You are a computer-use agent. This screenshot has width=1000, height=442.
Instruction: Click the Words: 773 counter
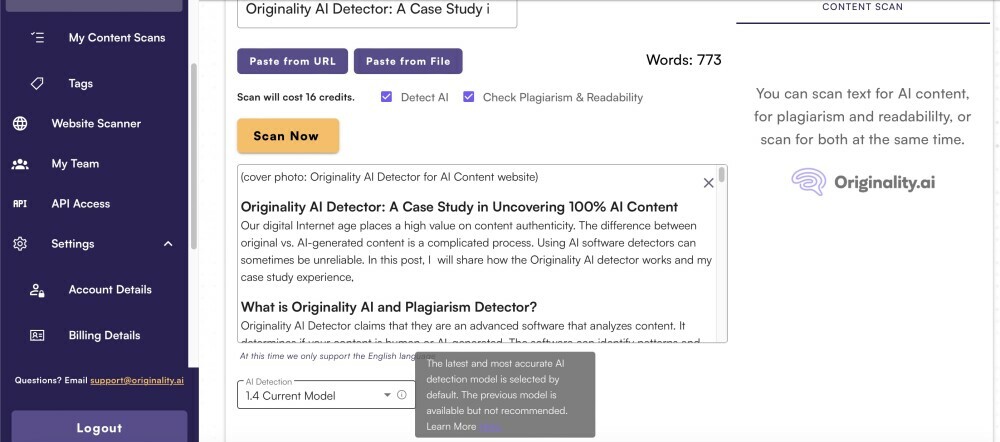684,61
